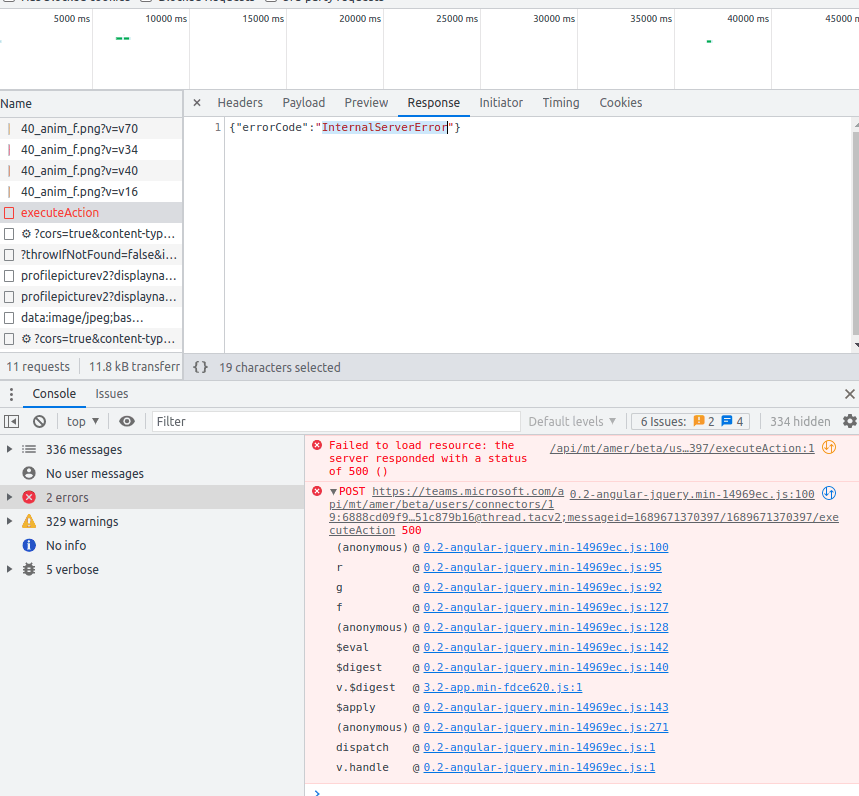The height and width of the screenshot is (796, 859).
Task: Select the Response tab
Action: [433, 103]
